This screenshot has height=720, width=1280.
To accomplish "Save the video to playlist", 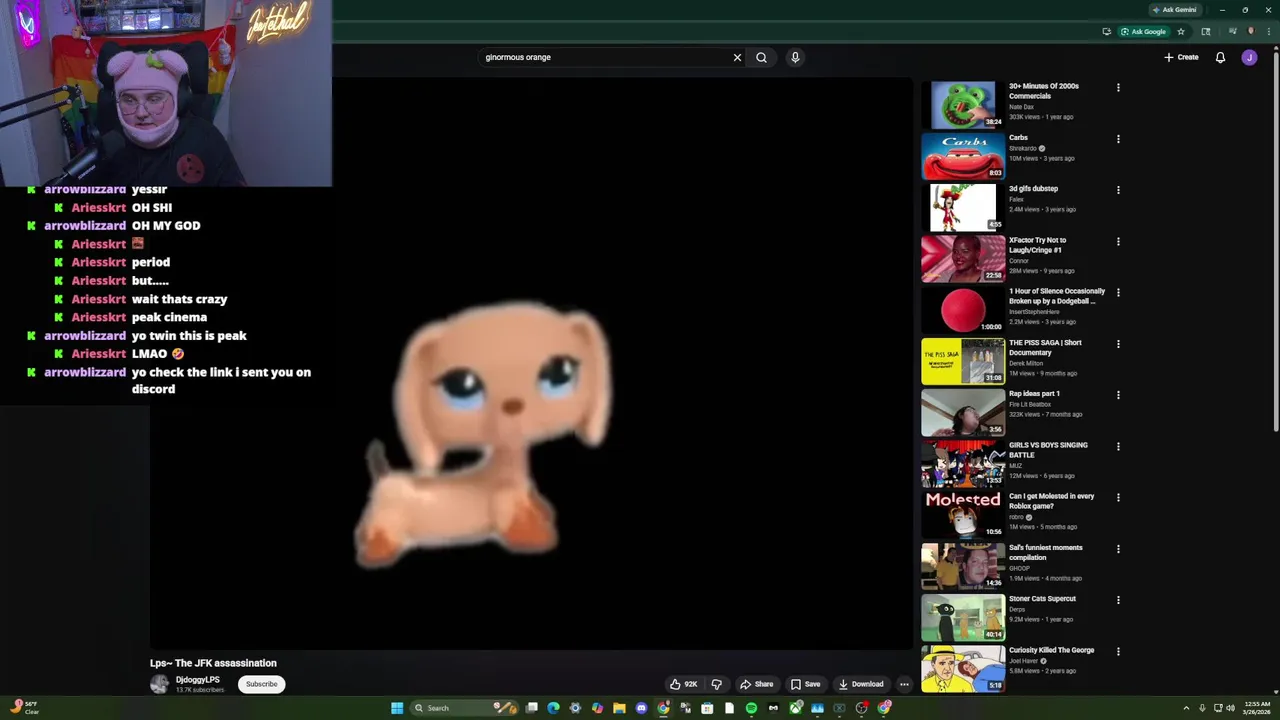I will (805, 684).
